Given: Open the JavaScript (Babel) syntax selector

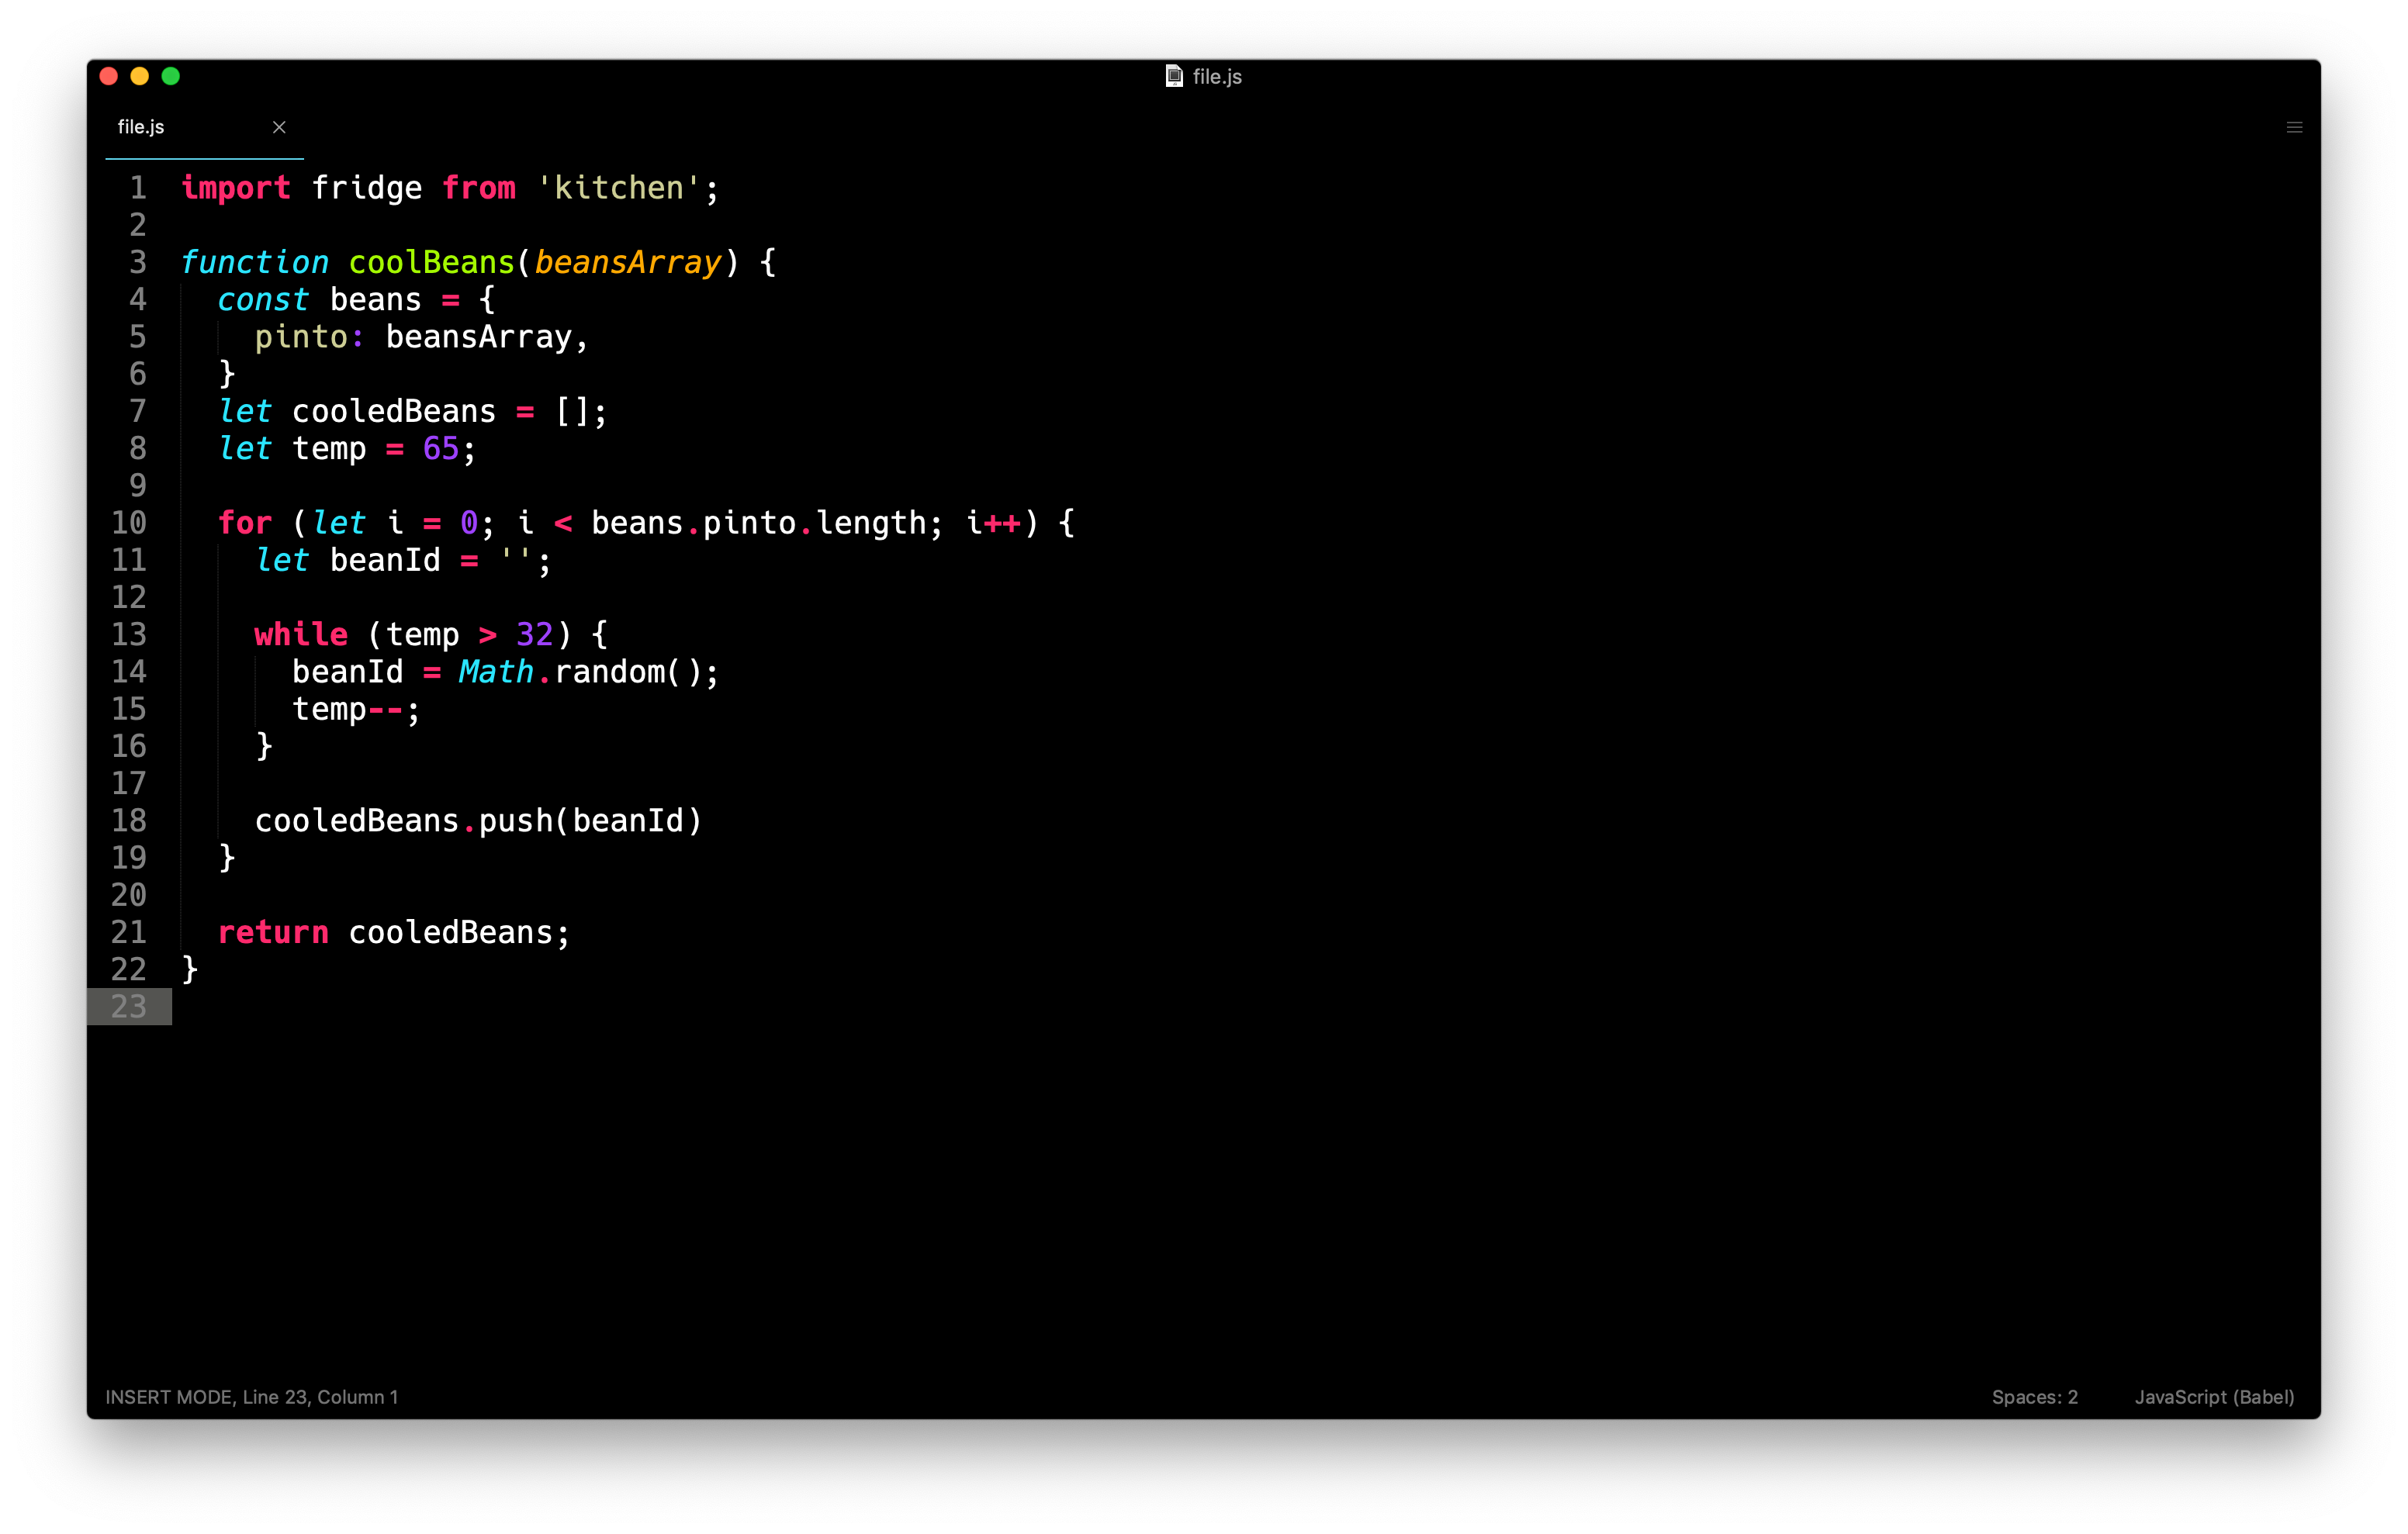Looking at the screenshot, I should 2214,1397.
